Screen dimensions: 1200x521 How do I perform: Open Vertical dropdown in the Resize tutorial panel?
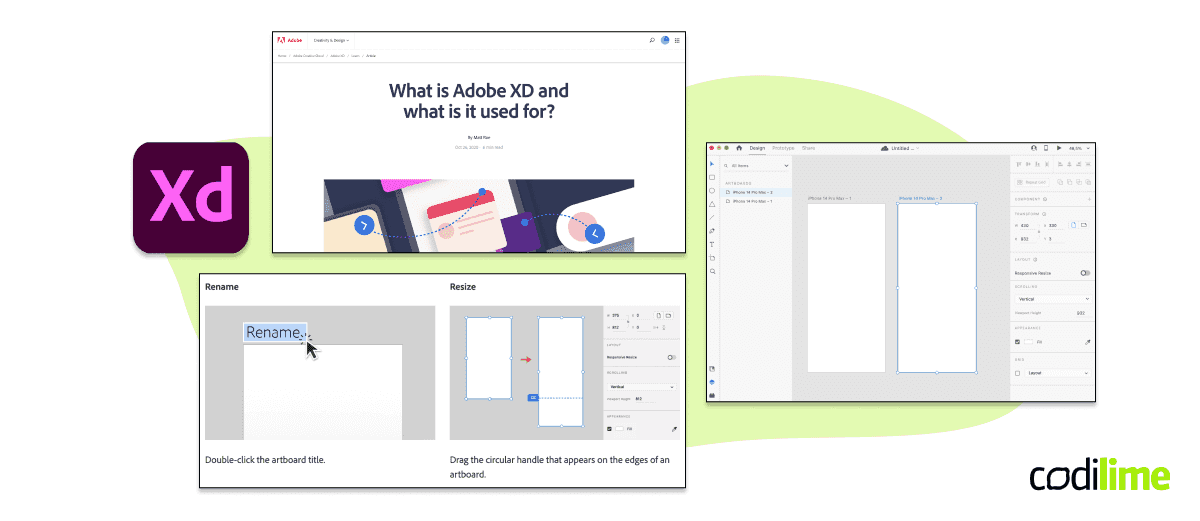click(x=641, y=387)
